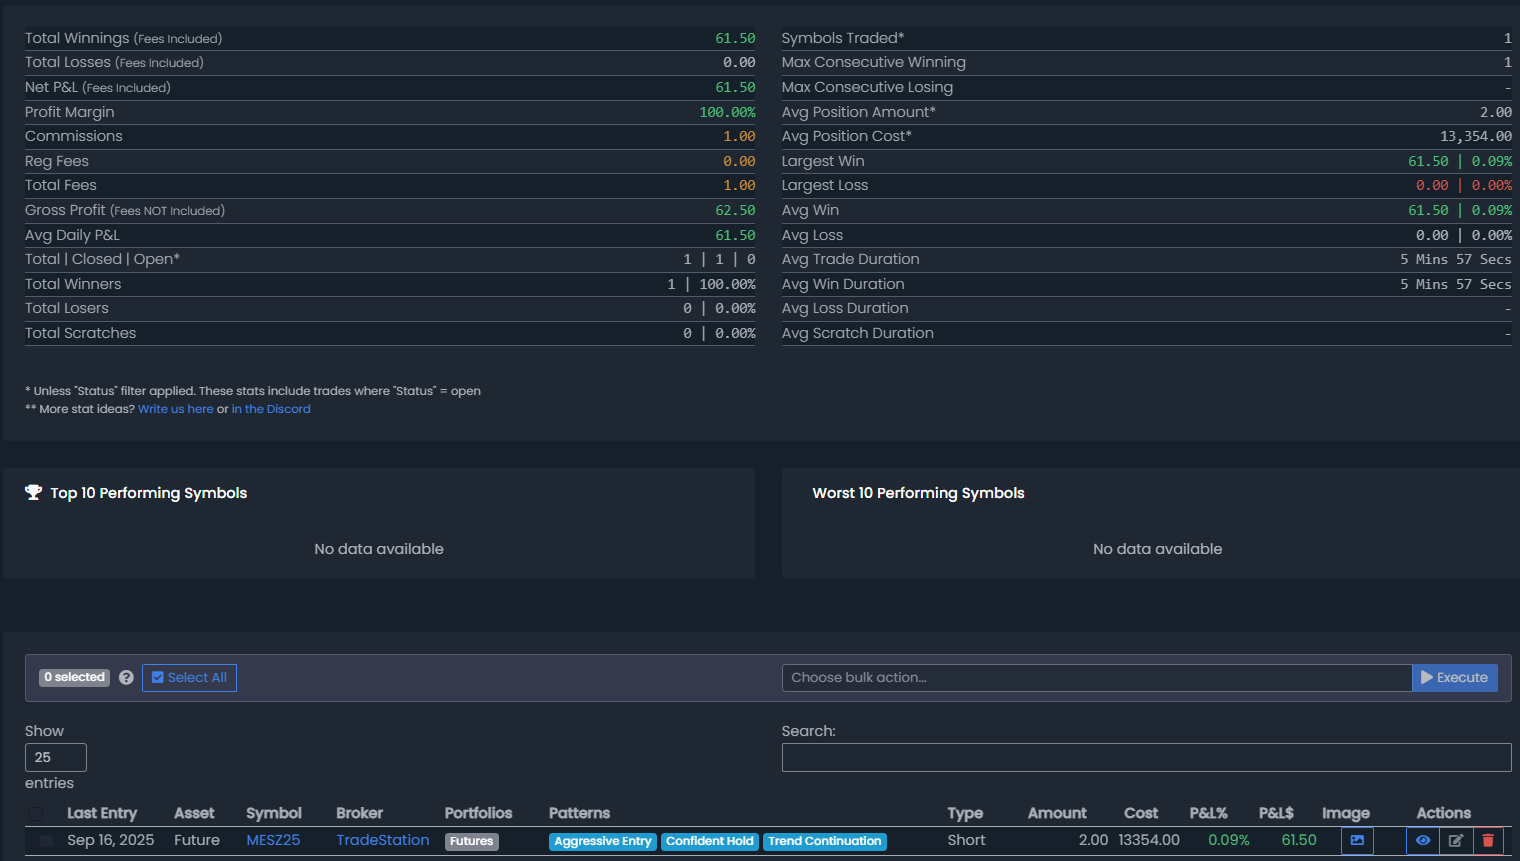Click the Select All button
1520x861 pixels.
[189, 678]
